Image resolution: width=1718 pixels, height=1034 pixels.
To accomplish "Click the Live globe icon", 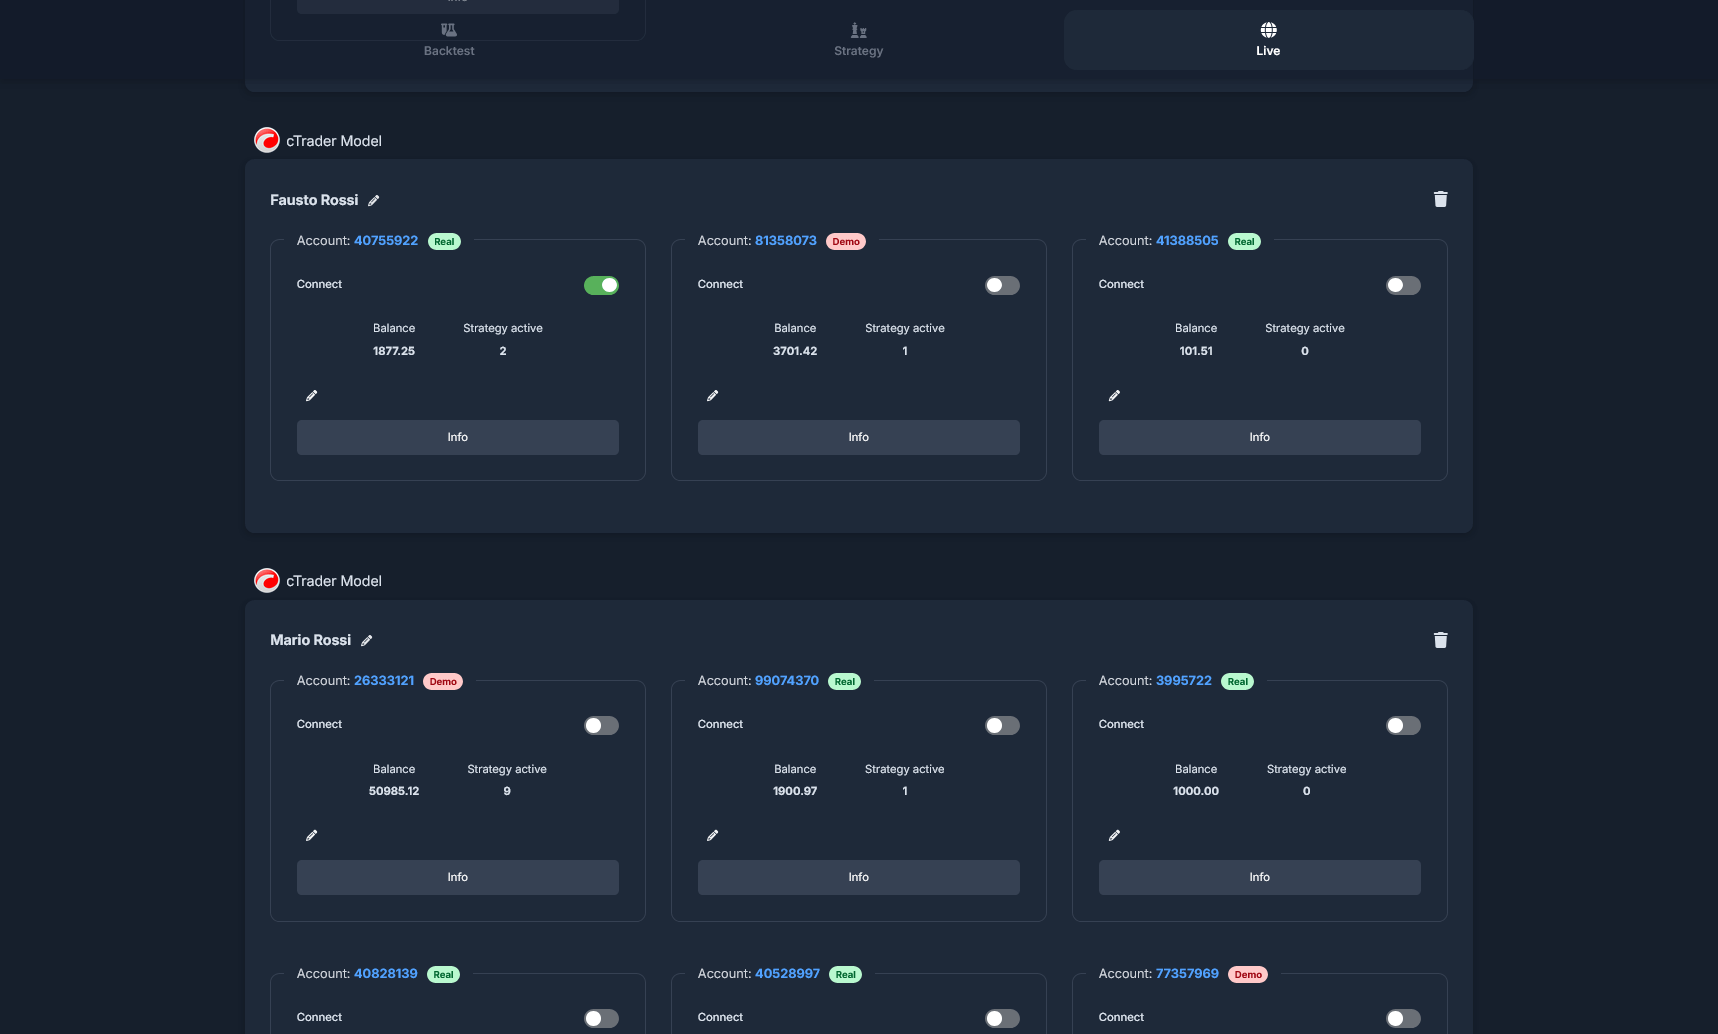I will point(1268,30).
